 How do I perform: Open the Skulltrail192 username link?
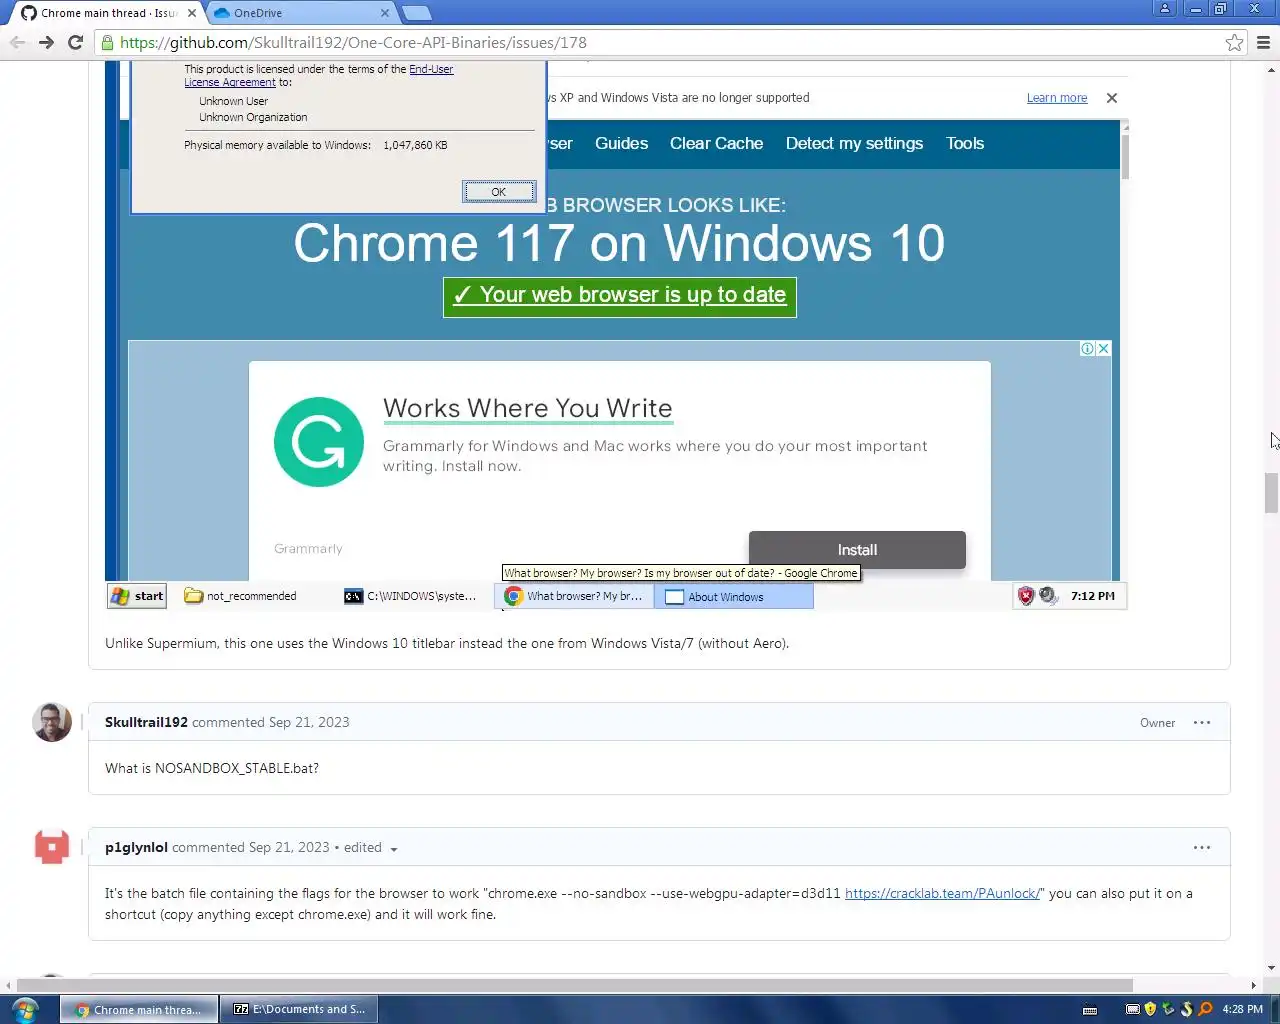[x=146, y=722]
